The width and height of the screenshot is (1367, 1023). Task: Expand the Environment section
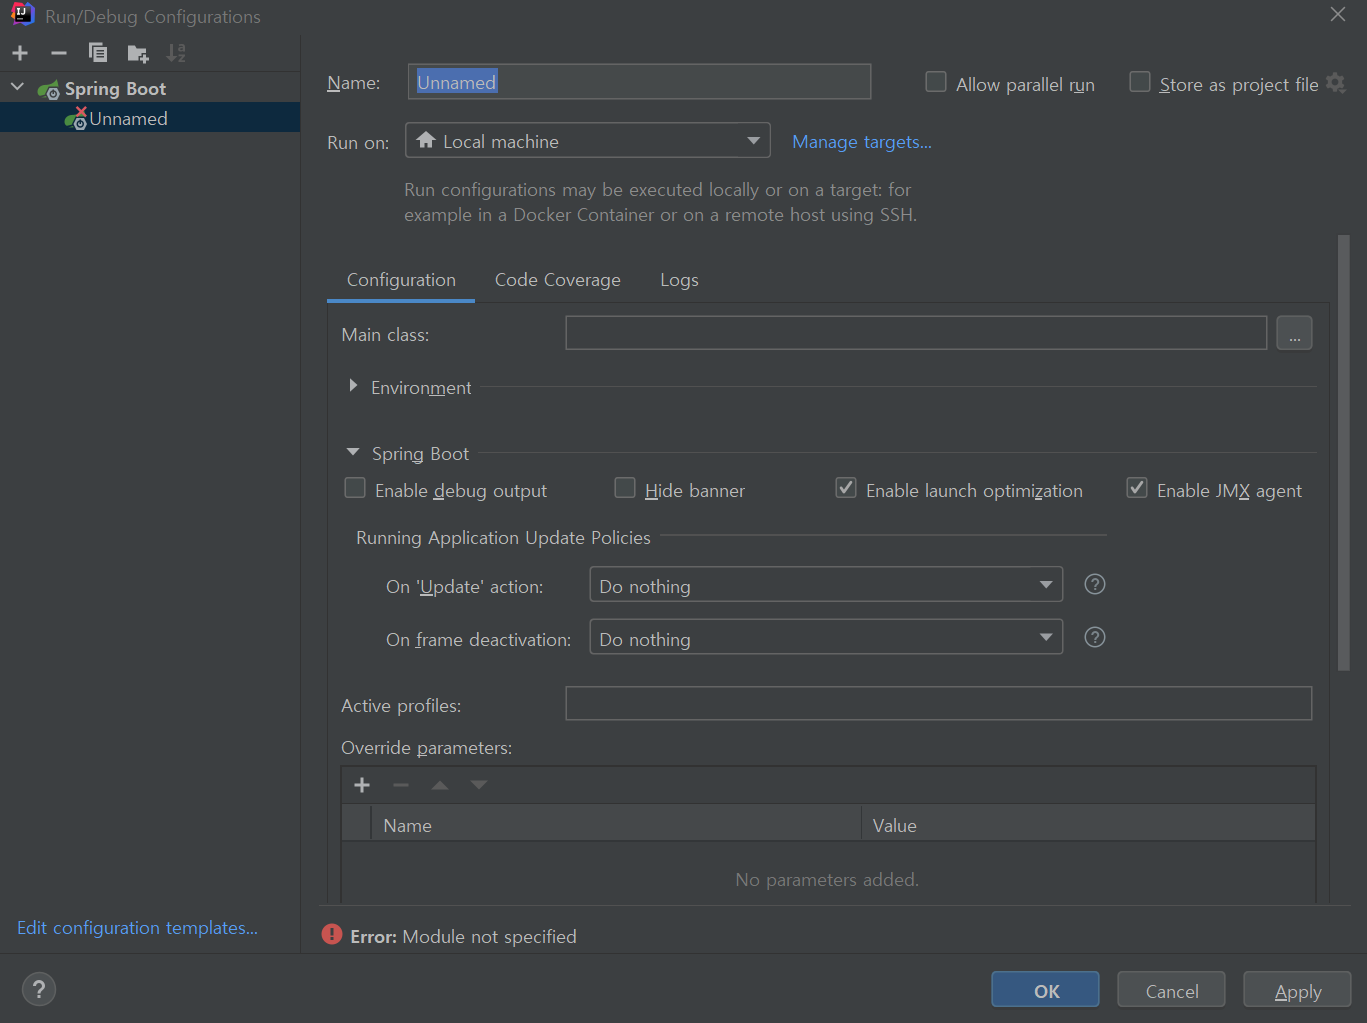[x=353, y=386]
